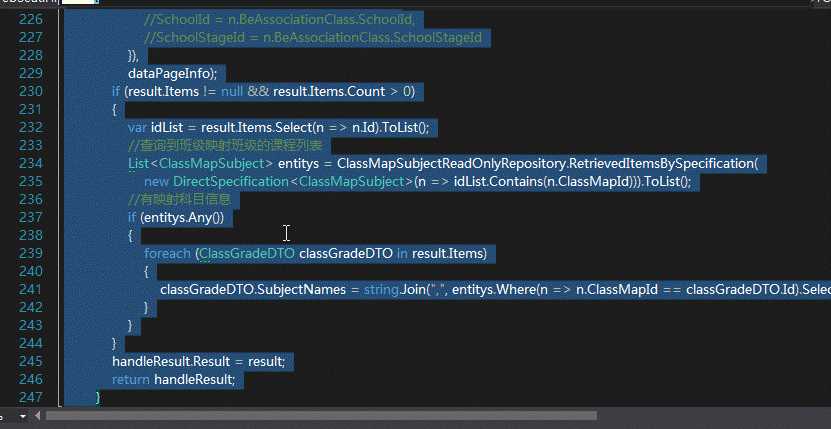
Task: Click 'handleResult.Result = result;' statement
Action: click(x=199, y=362)
